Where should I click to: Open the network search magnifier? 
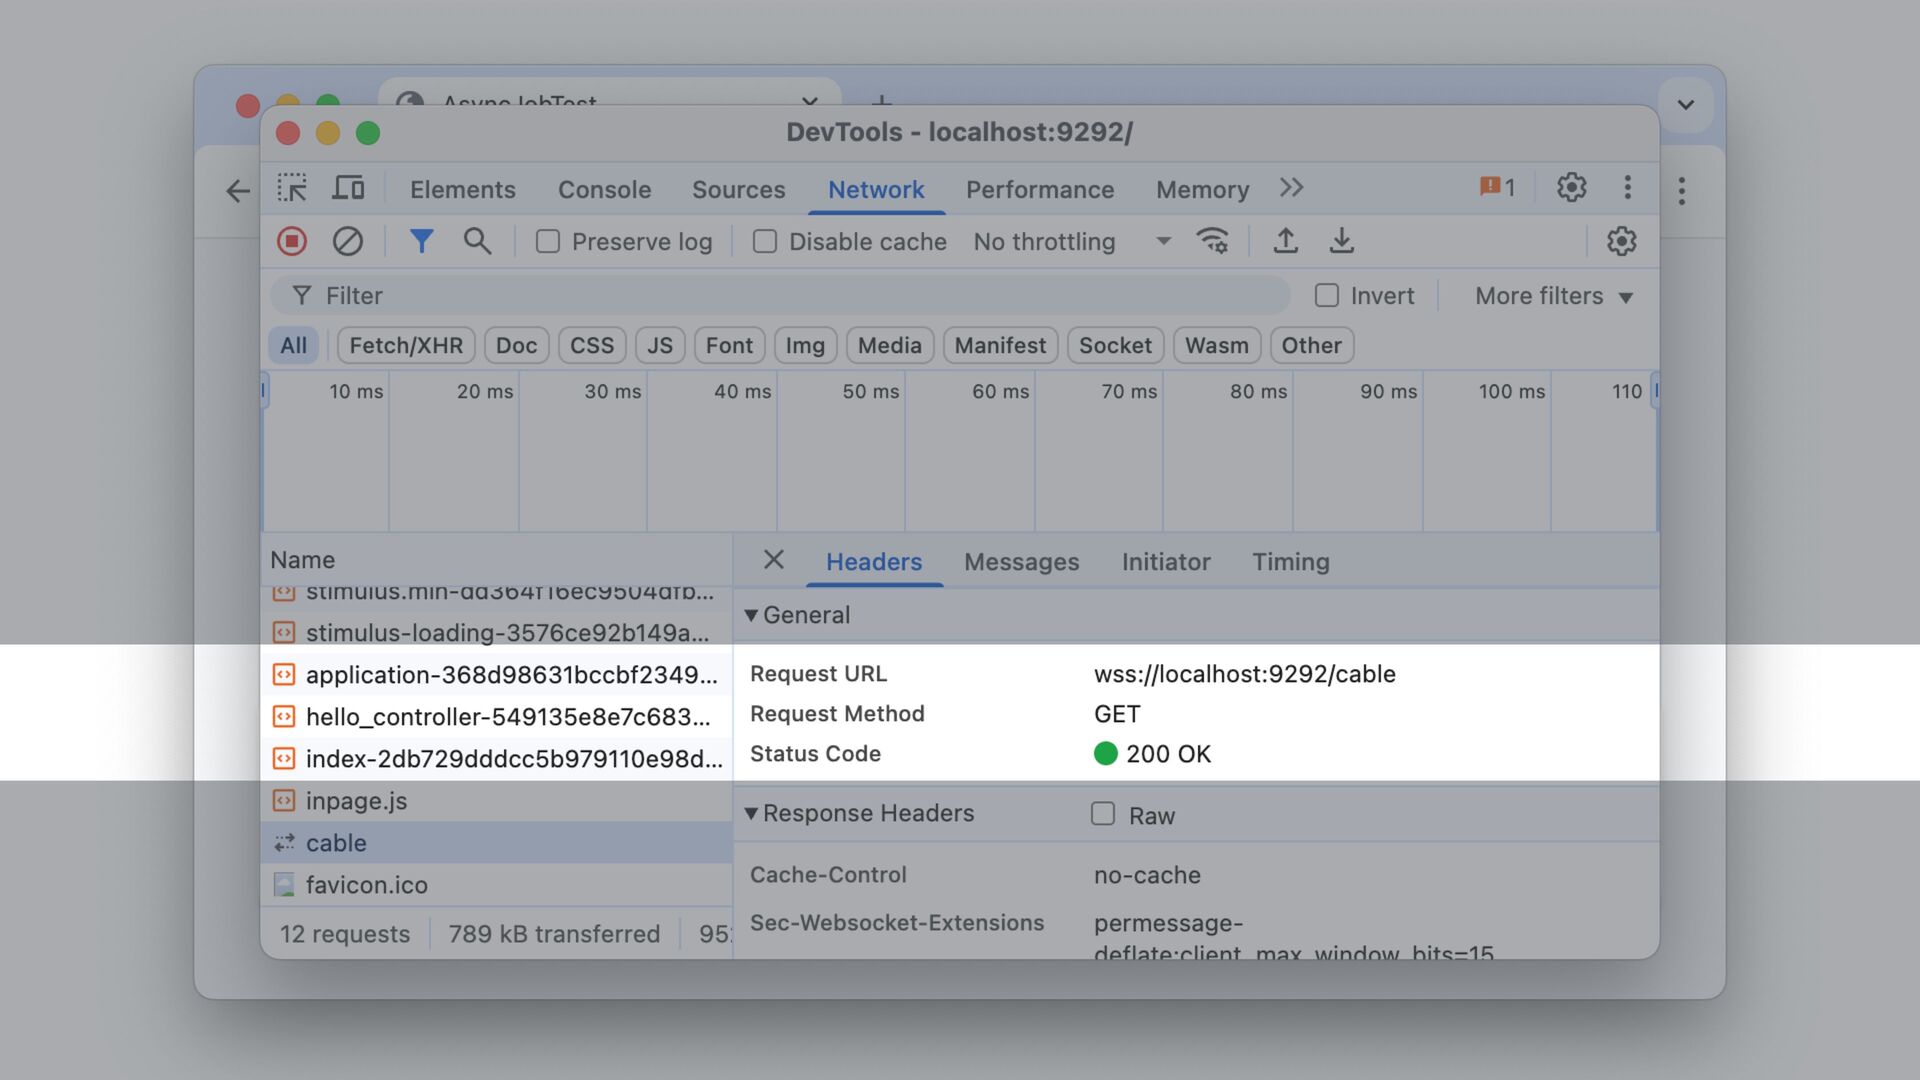coord(477,241)
